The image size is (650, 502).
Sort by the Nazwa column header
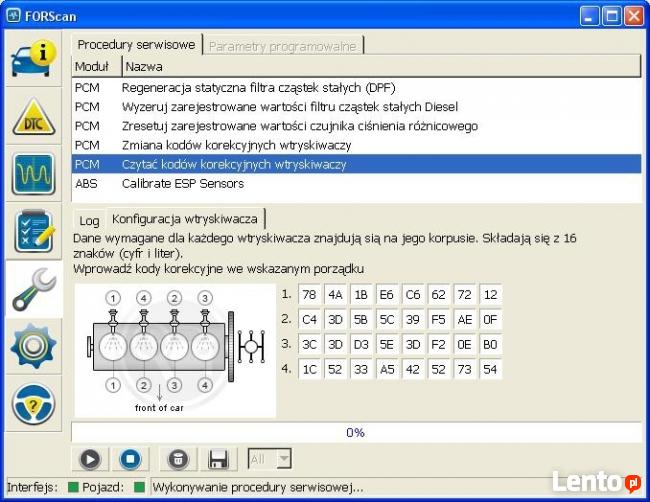tap(381, 66)
